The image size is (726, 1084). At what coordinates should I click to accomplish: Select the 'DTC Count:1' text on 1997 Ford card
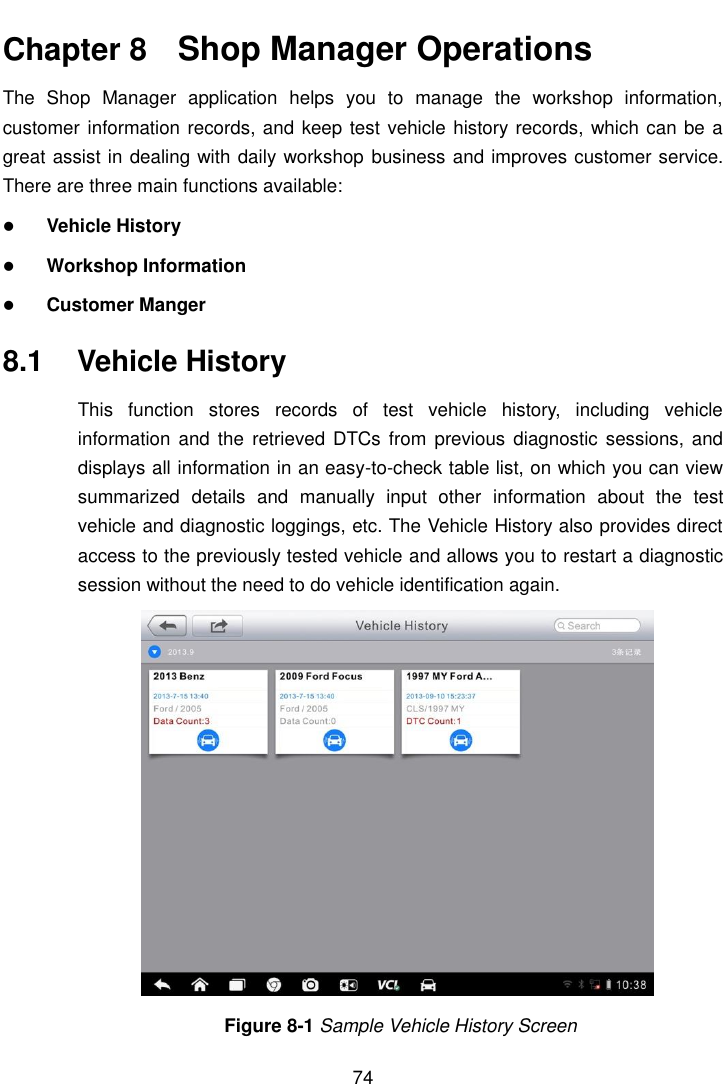(x=434, y=721)
